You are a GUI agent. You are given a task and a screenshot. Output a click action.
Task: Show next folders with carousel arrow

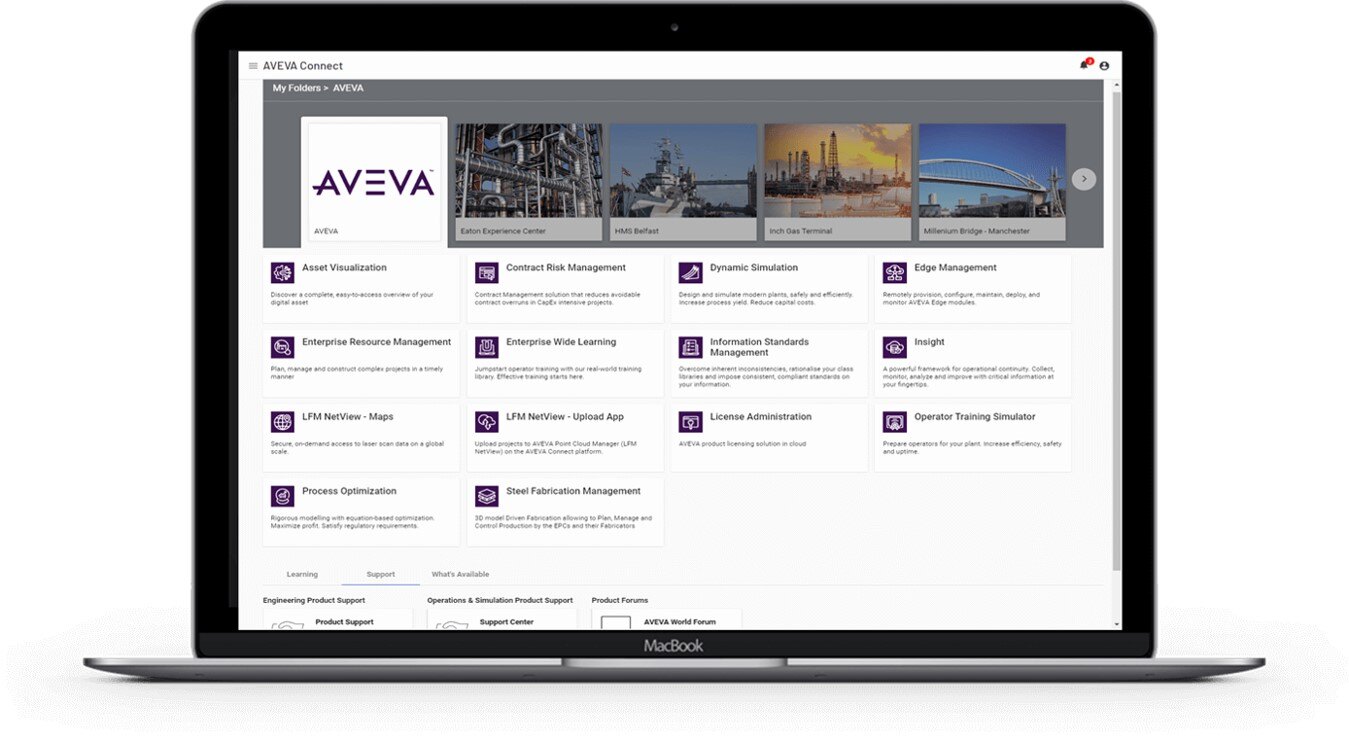click(x=1084, y=179)
